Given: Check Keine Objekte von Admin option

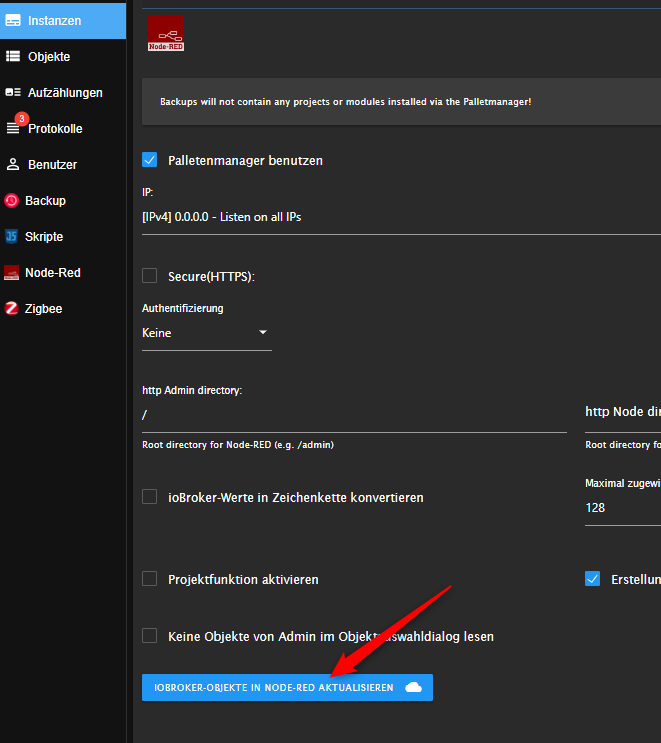Looking at the screenshot, I should click(x=150, y=635).
